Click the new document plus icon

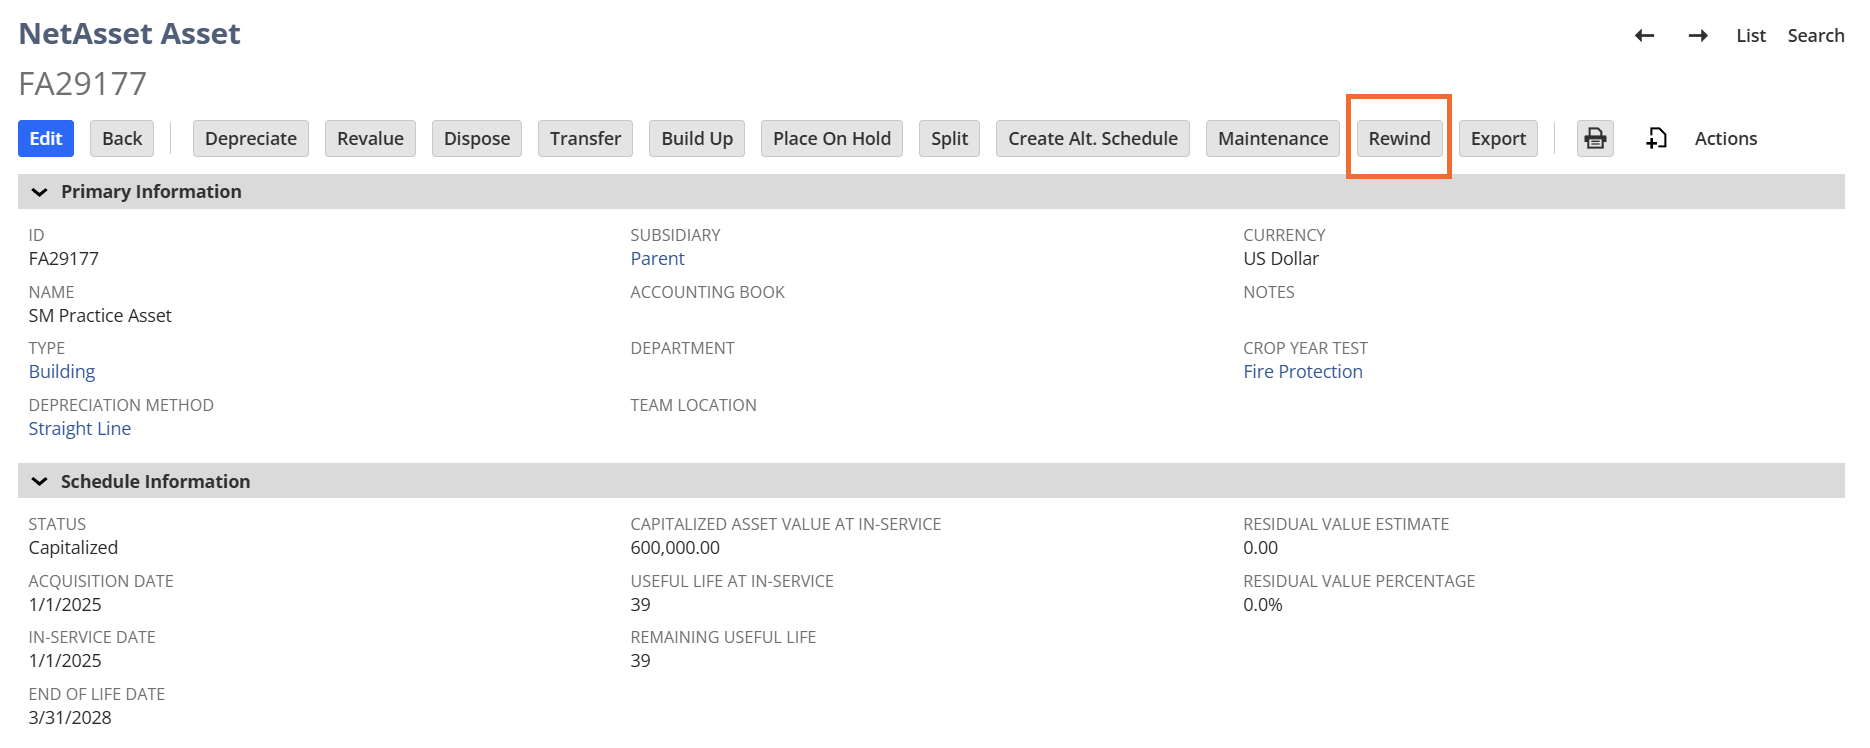1656,138
